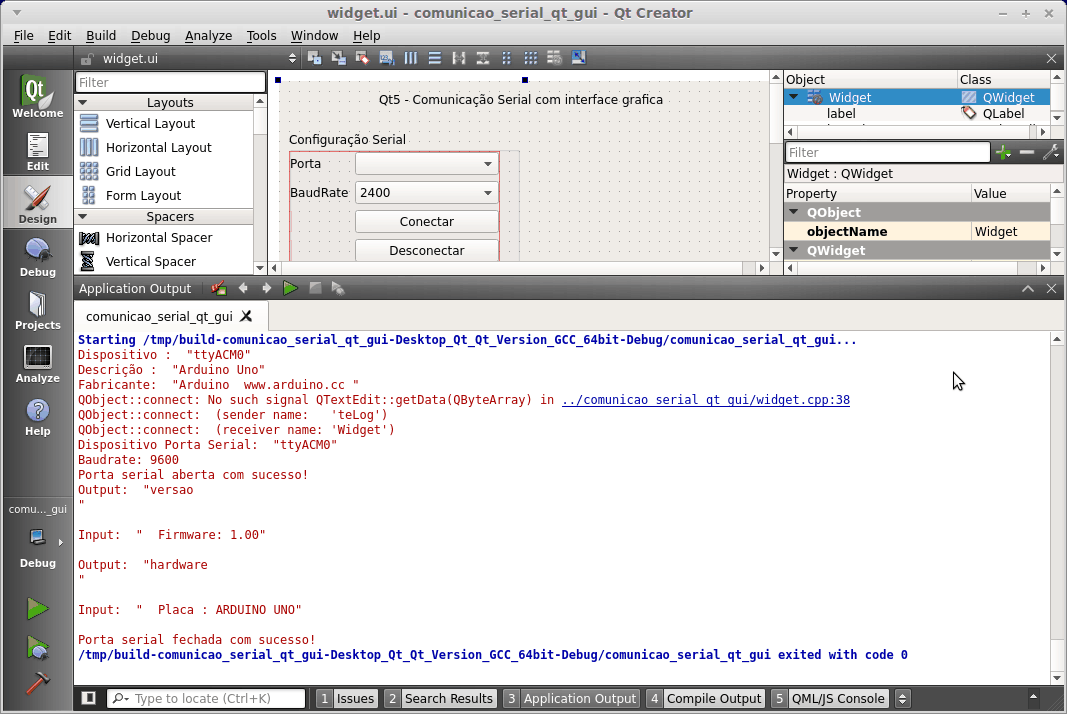
Task: Open the Projects mode
Action: pyautogui.click(x=37, y=309)
